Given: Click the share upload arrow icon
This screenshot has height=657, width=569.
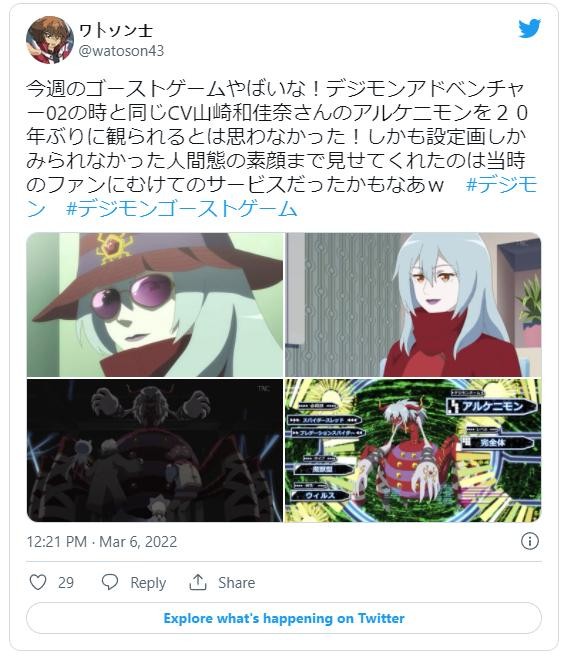Looking at the screenshot, I should point(198,582).
